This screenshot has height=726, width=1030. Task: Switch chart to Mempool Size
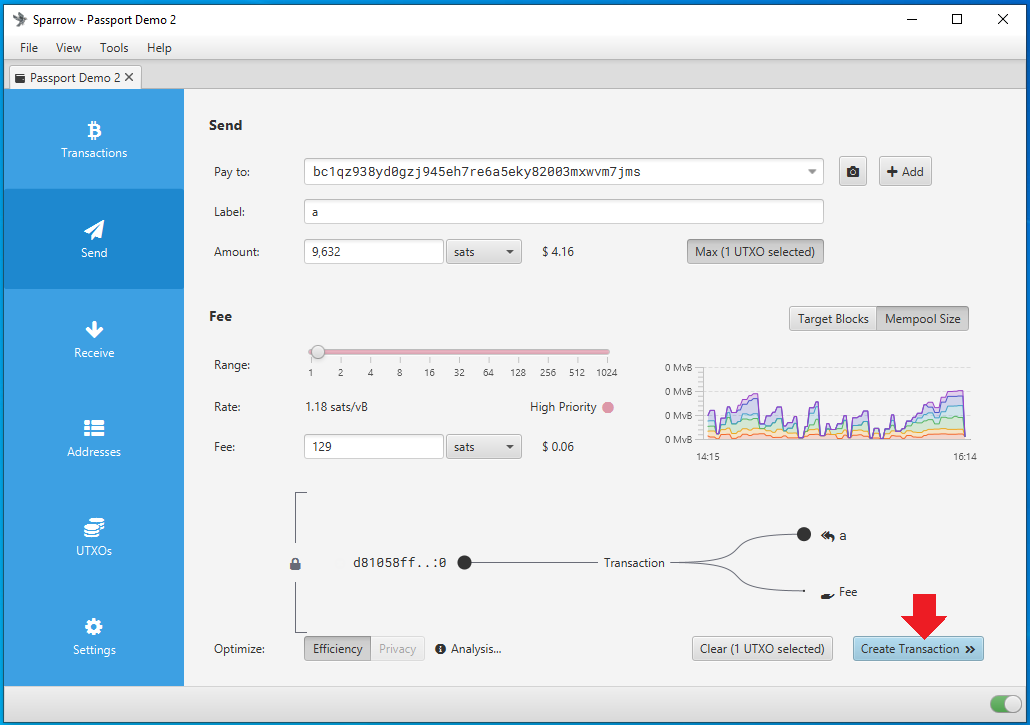(922, 319)
